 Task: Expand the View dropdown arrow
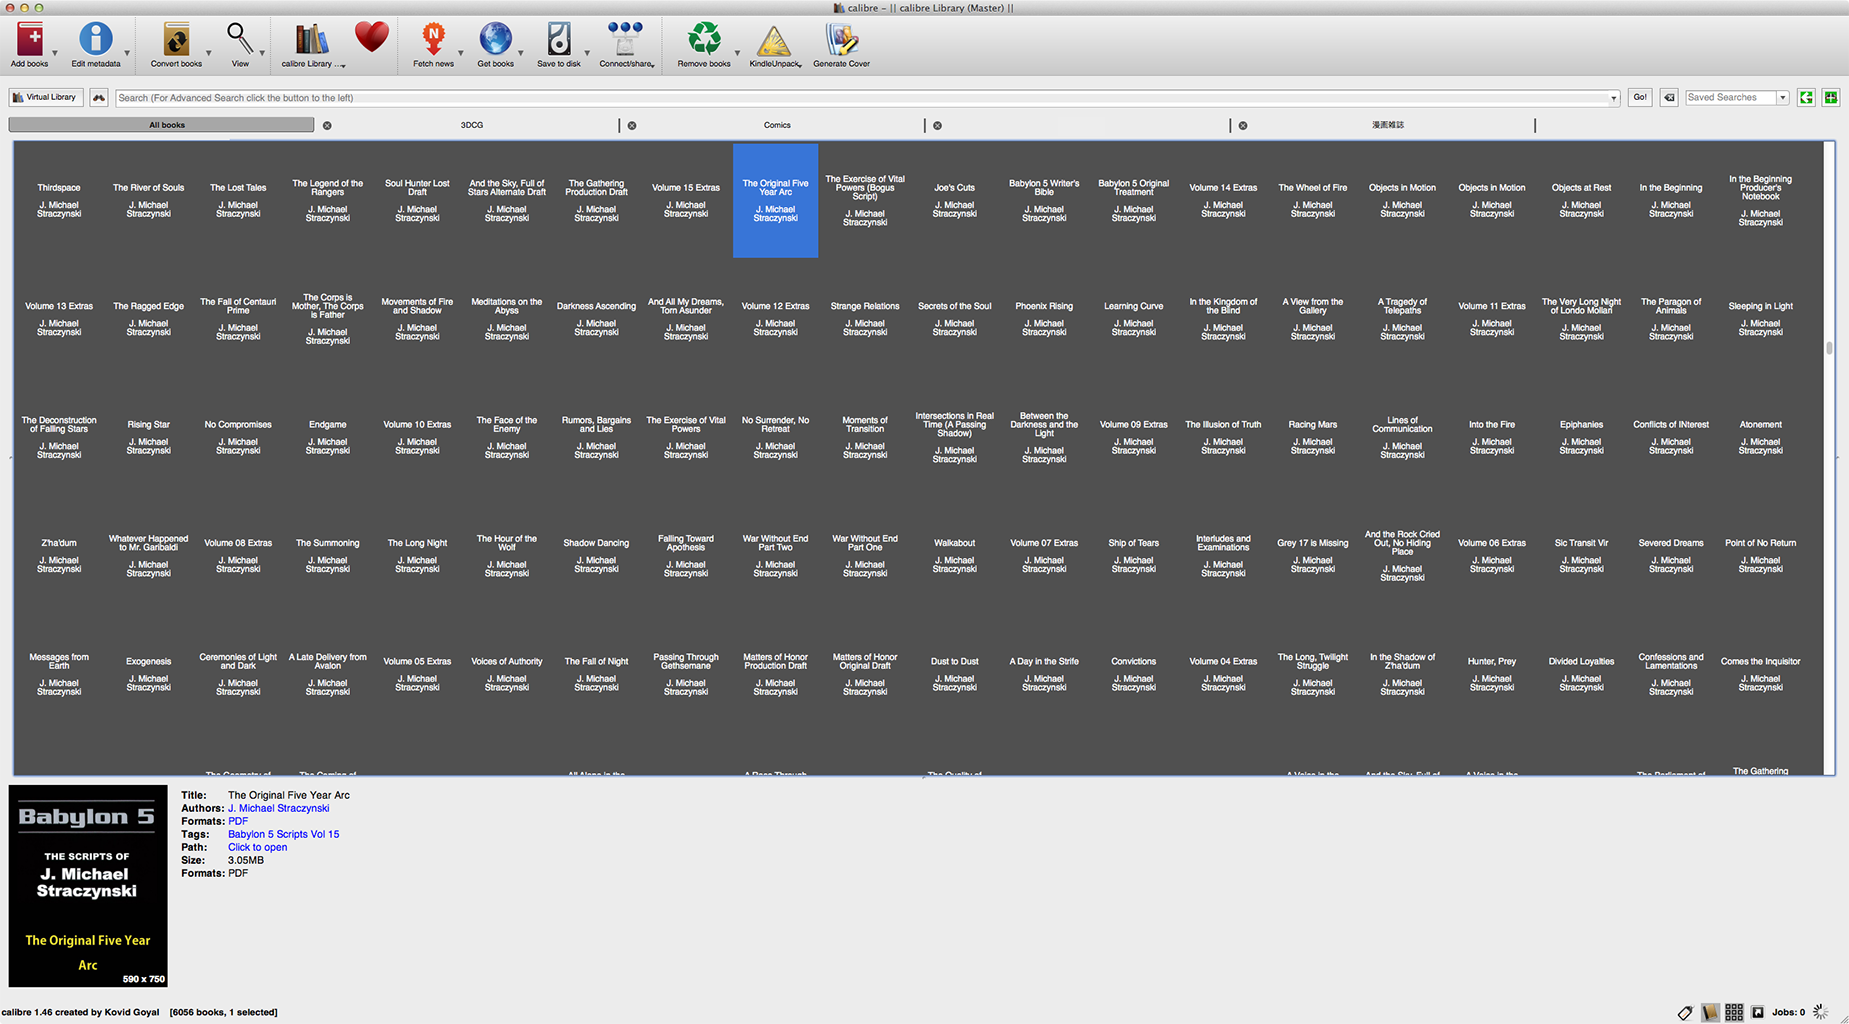point(262,53)
